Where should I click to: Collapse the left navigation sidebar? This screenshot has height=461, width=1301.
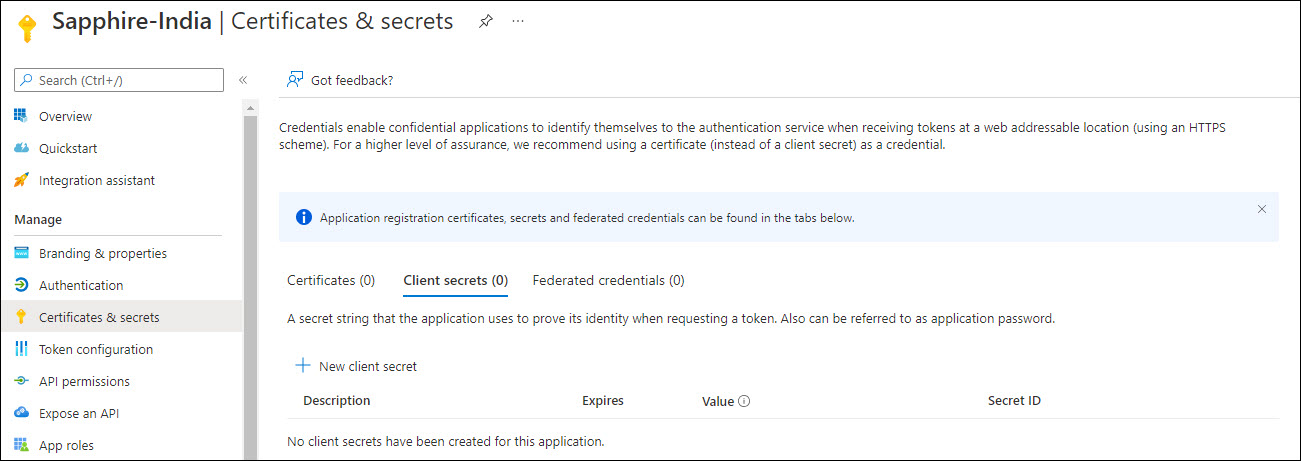pos(243,80)
